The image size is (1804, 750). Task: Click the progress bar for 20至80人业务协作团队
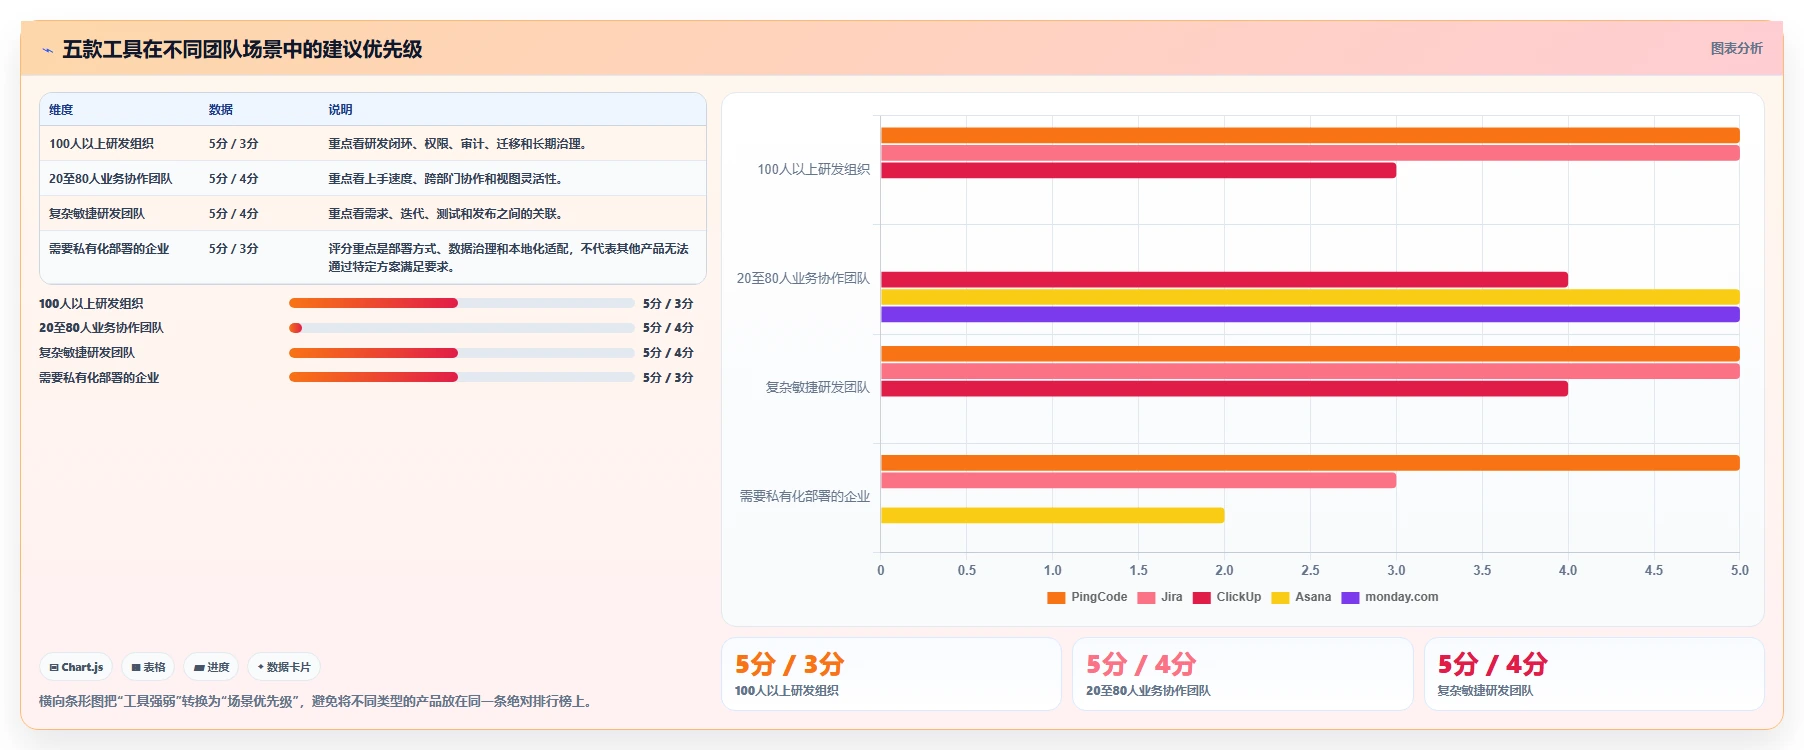462,328
